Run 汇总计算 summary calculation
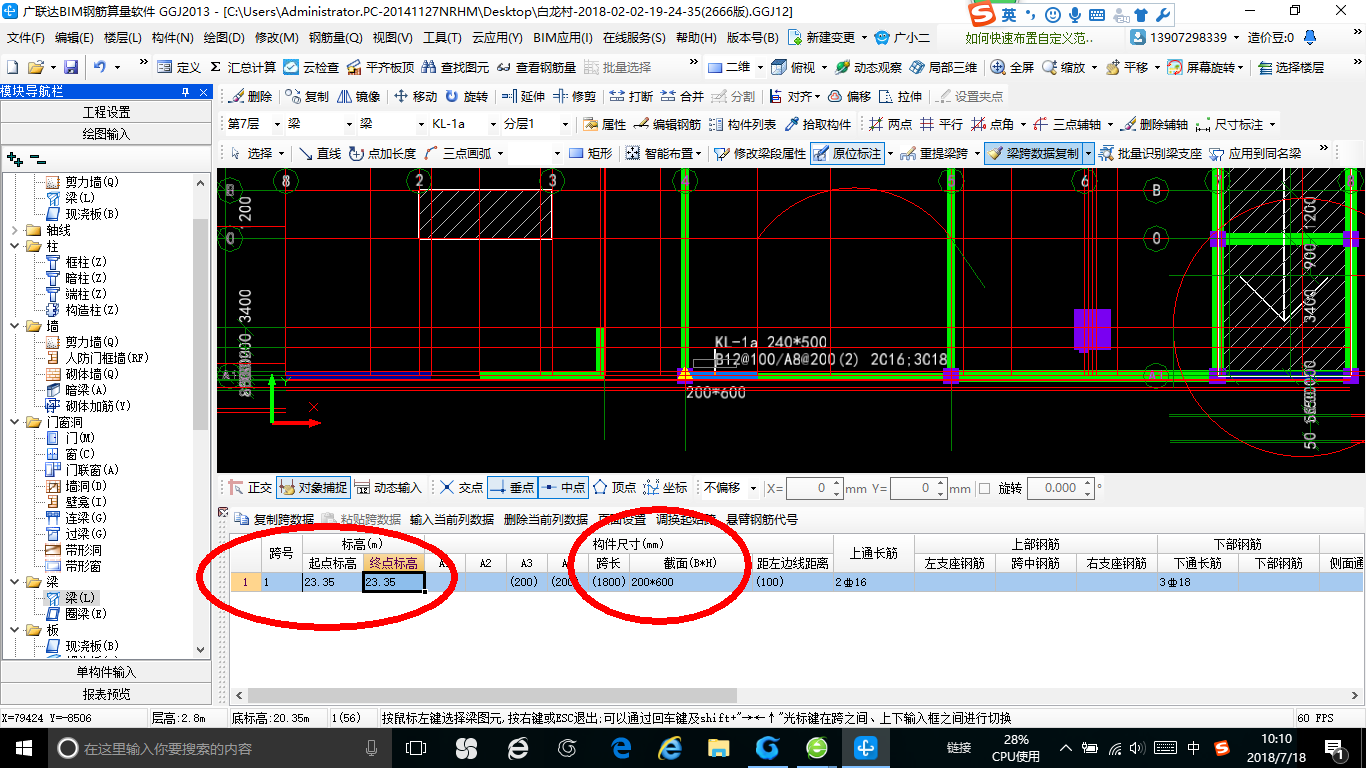This screenshot has height=768, width=1366. click(x=243, y=67)
